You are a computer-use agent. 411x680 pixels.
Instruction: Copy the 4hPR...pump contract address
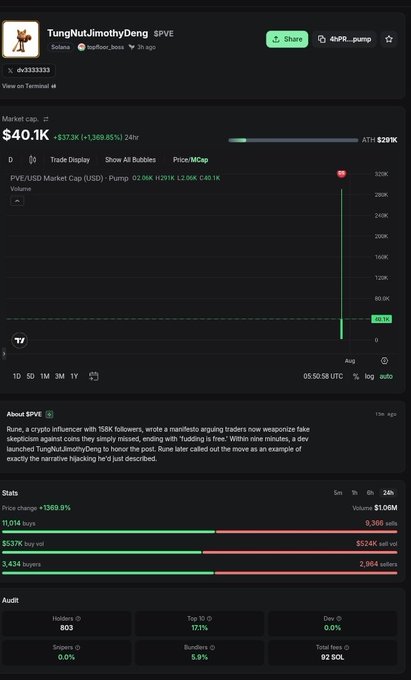(345, 39)
